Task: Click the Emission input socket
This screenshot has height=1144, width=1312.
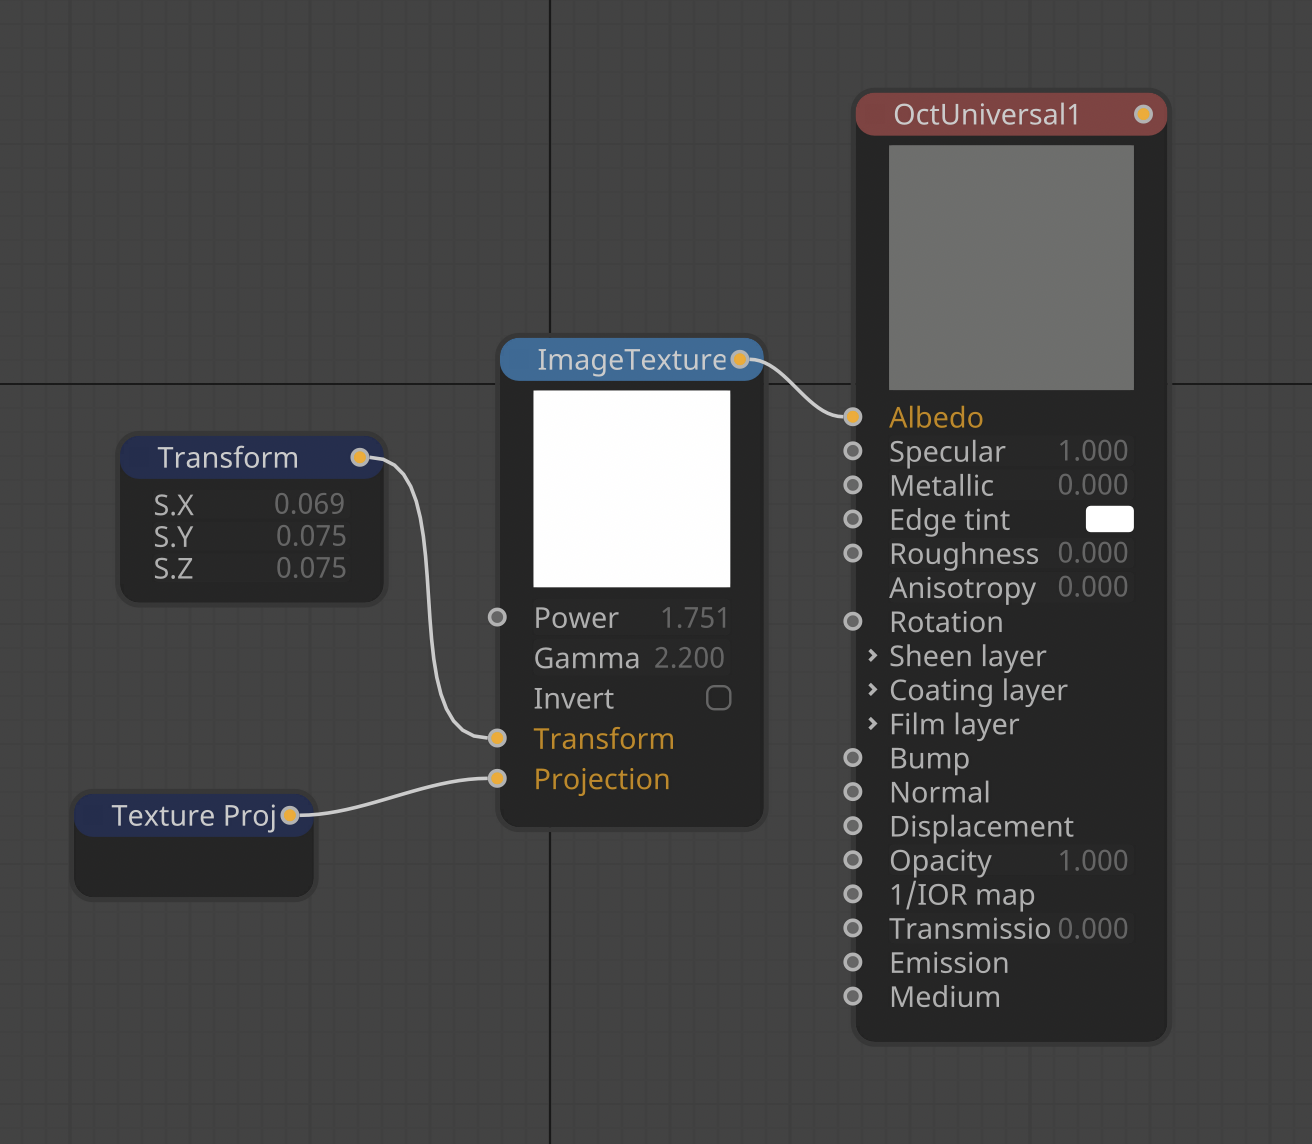Action: pos(853,962)
